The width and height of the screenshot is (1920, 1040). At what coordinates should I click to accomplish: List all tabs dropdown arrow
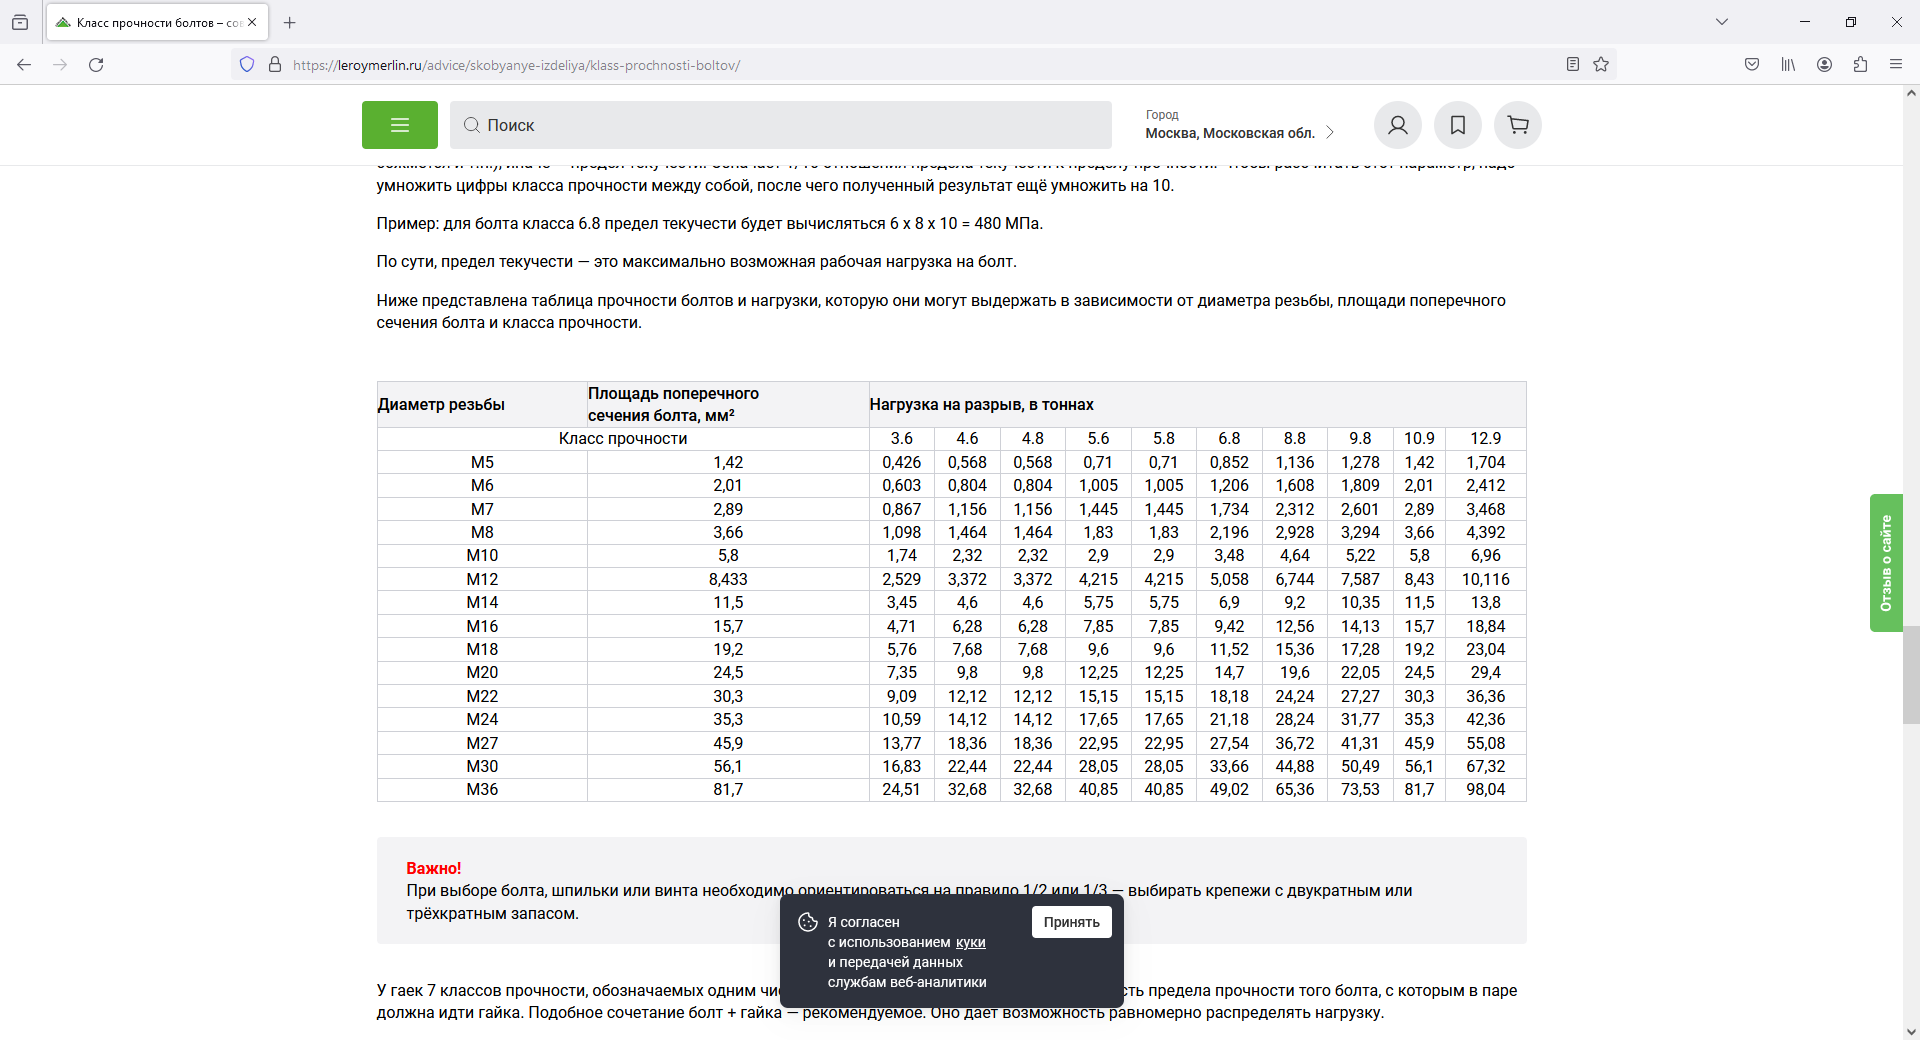(1722, 22)
